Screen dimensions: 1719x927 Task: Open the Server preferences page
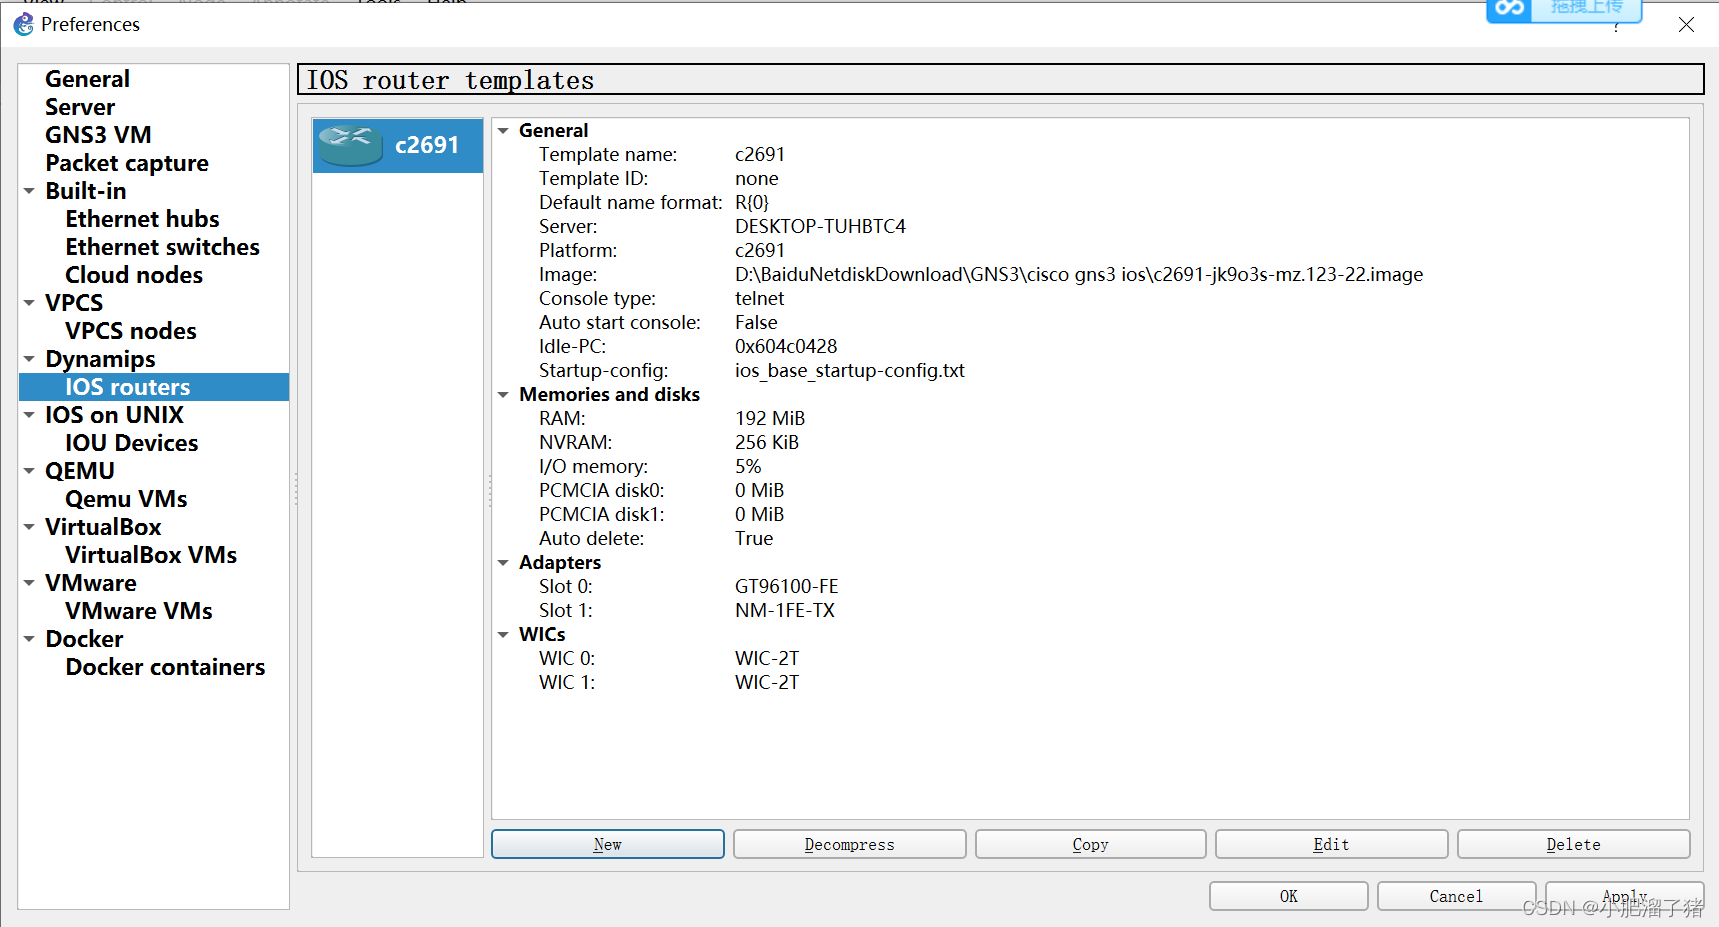click(80, 107)
